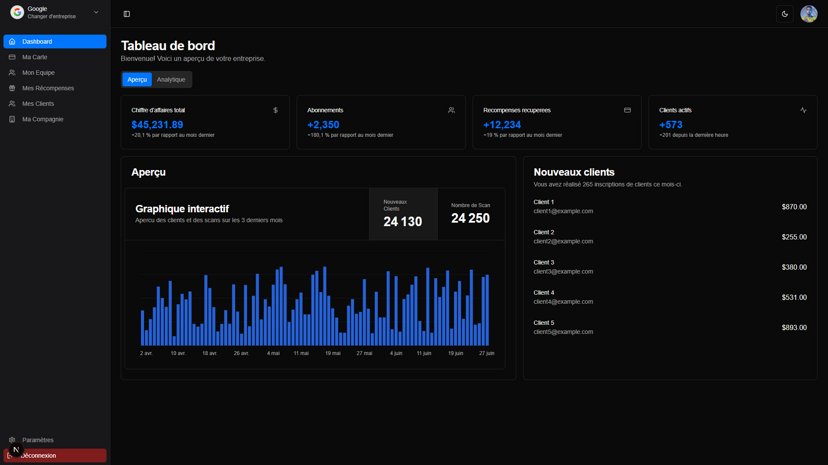Click the $531.00 amount
The width and height of the screenshot is (828, 465).
click(794, 298)
